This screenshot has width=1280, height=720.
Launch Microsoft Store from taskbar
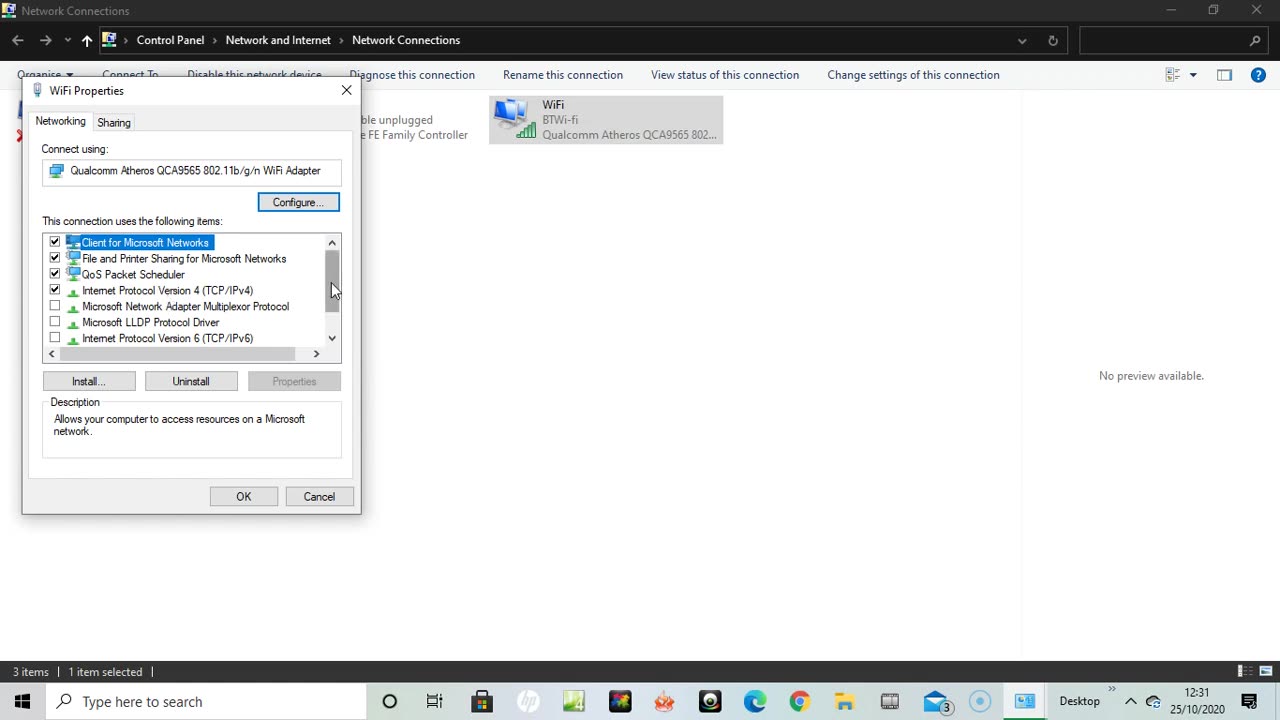tap(481, 701)
